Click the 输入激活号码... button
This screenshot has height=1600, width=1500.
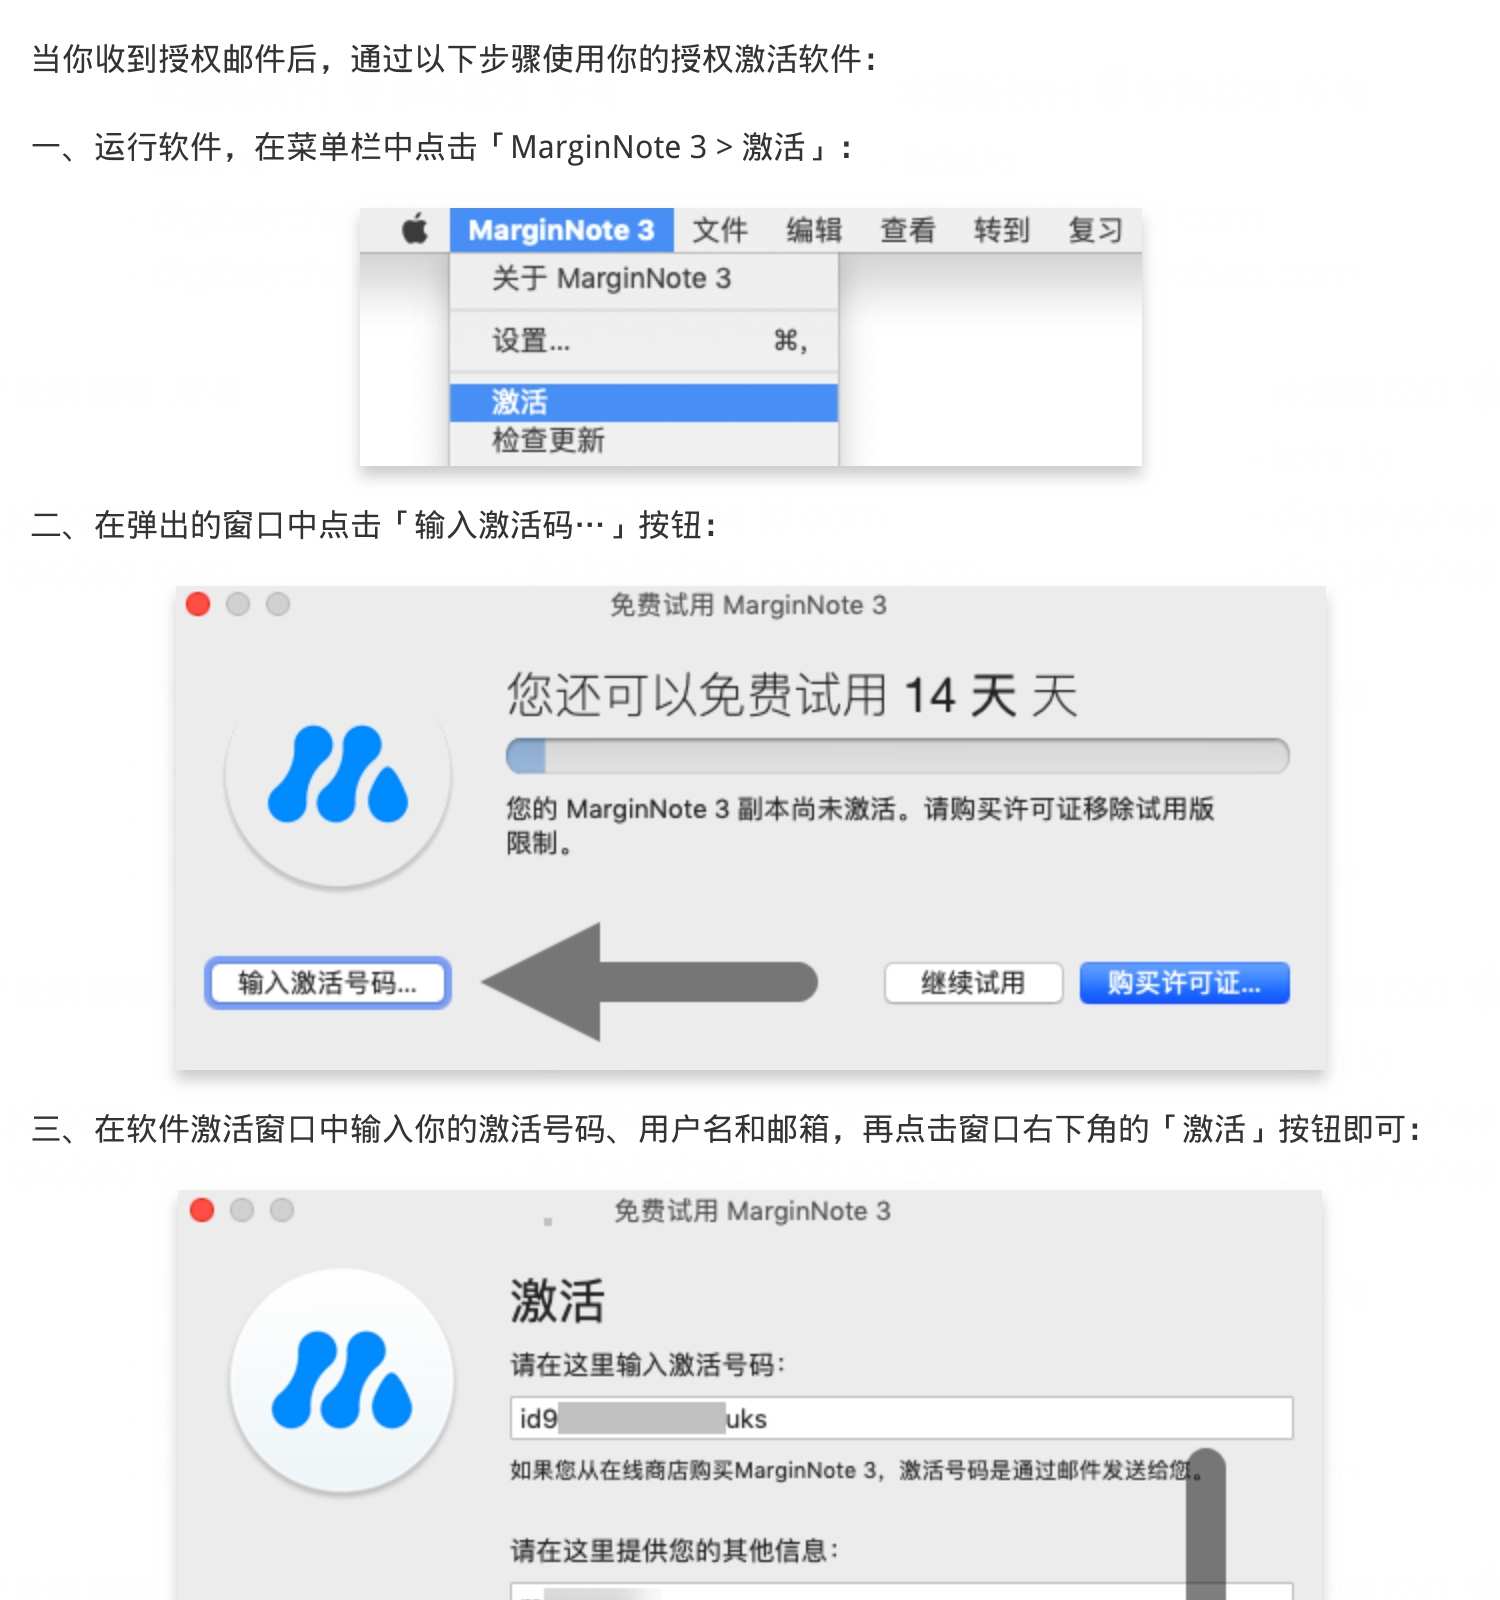328,983
